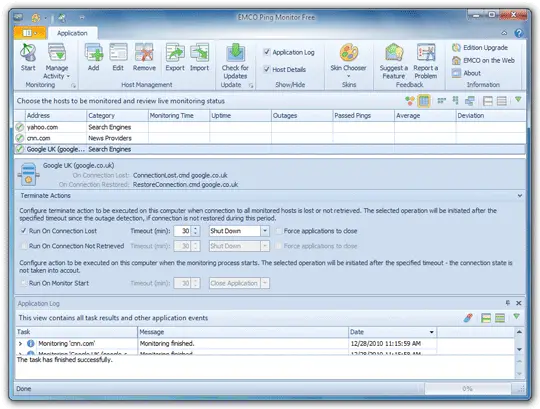Click the Connection Lost timeout field
The width and height of the screenshot is (540, 409).
click(182, 231)
